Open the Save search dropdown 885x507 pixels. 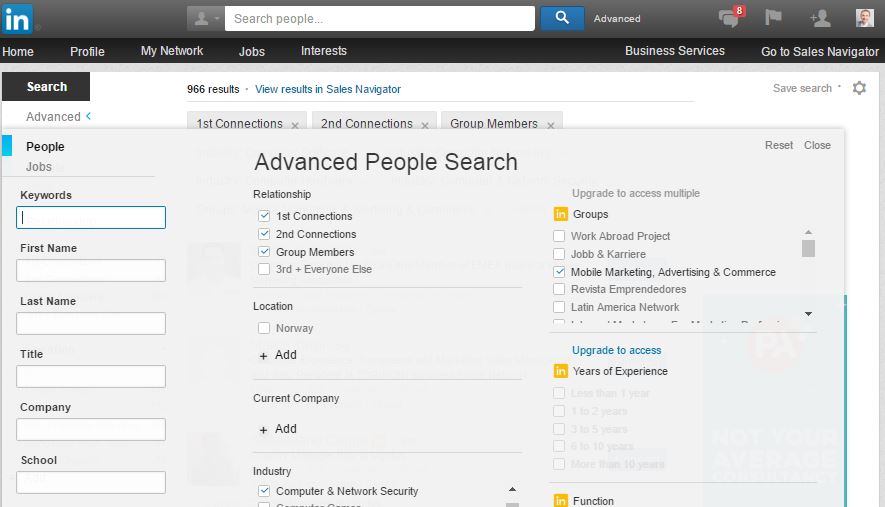(807, 88)
